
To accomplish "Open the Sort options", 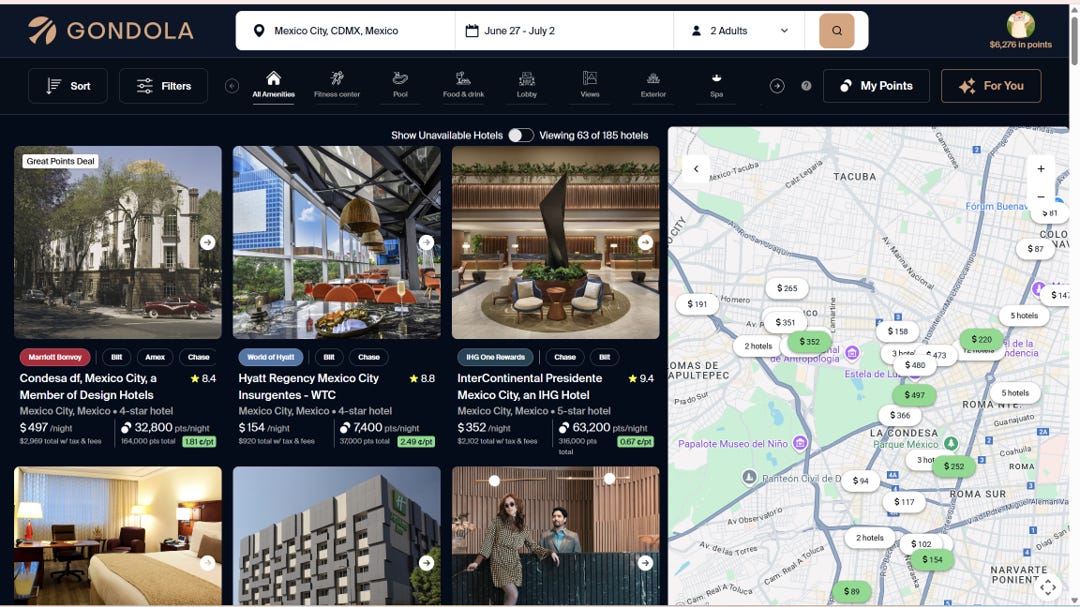I will click(x=68, y=86).
